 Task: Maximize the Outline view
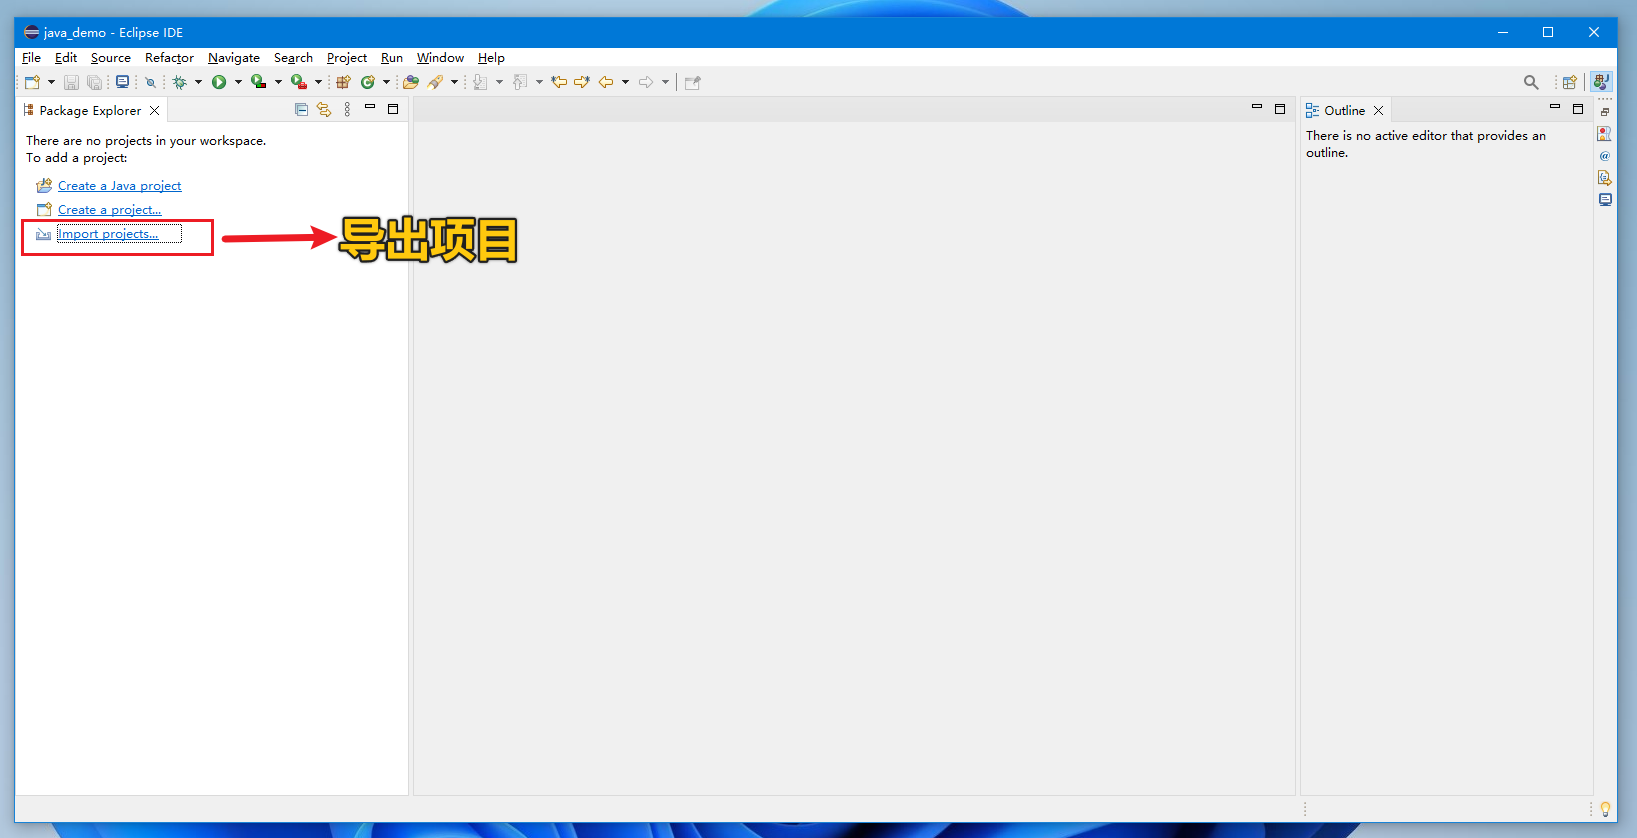click(1578, 109)
